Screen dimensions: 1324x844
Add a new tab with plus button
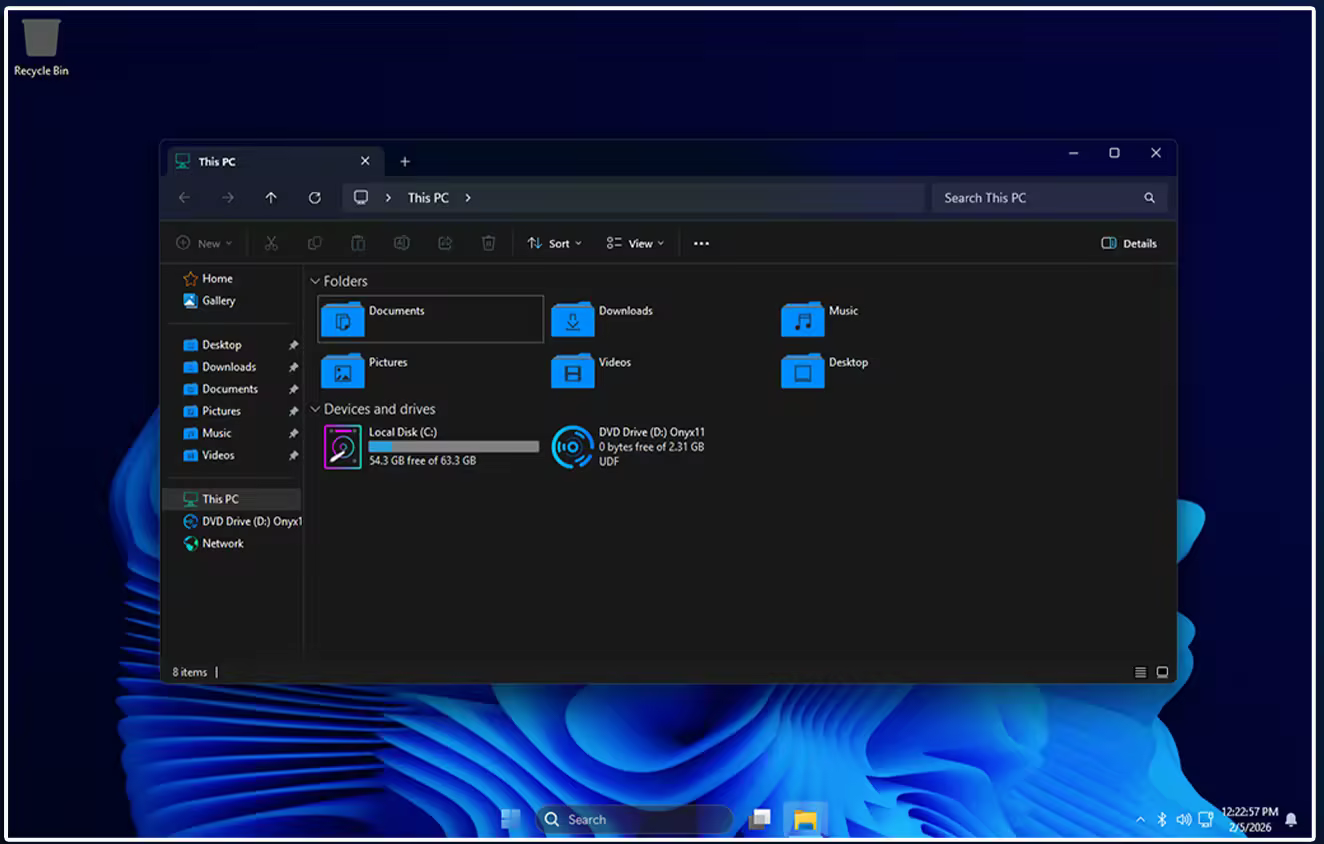tap(405, 162)
